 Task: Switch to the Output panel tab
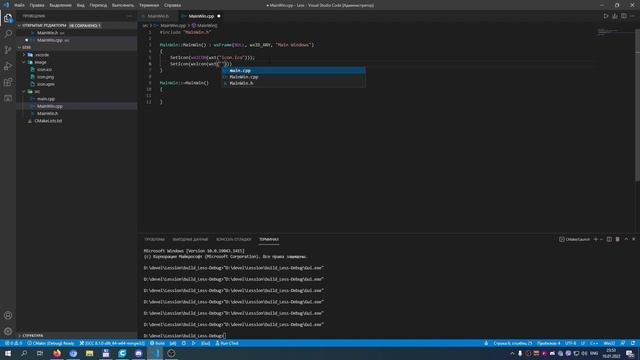190,239
